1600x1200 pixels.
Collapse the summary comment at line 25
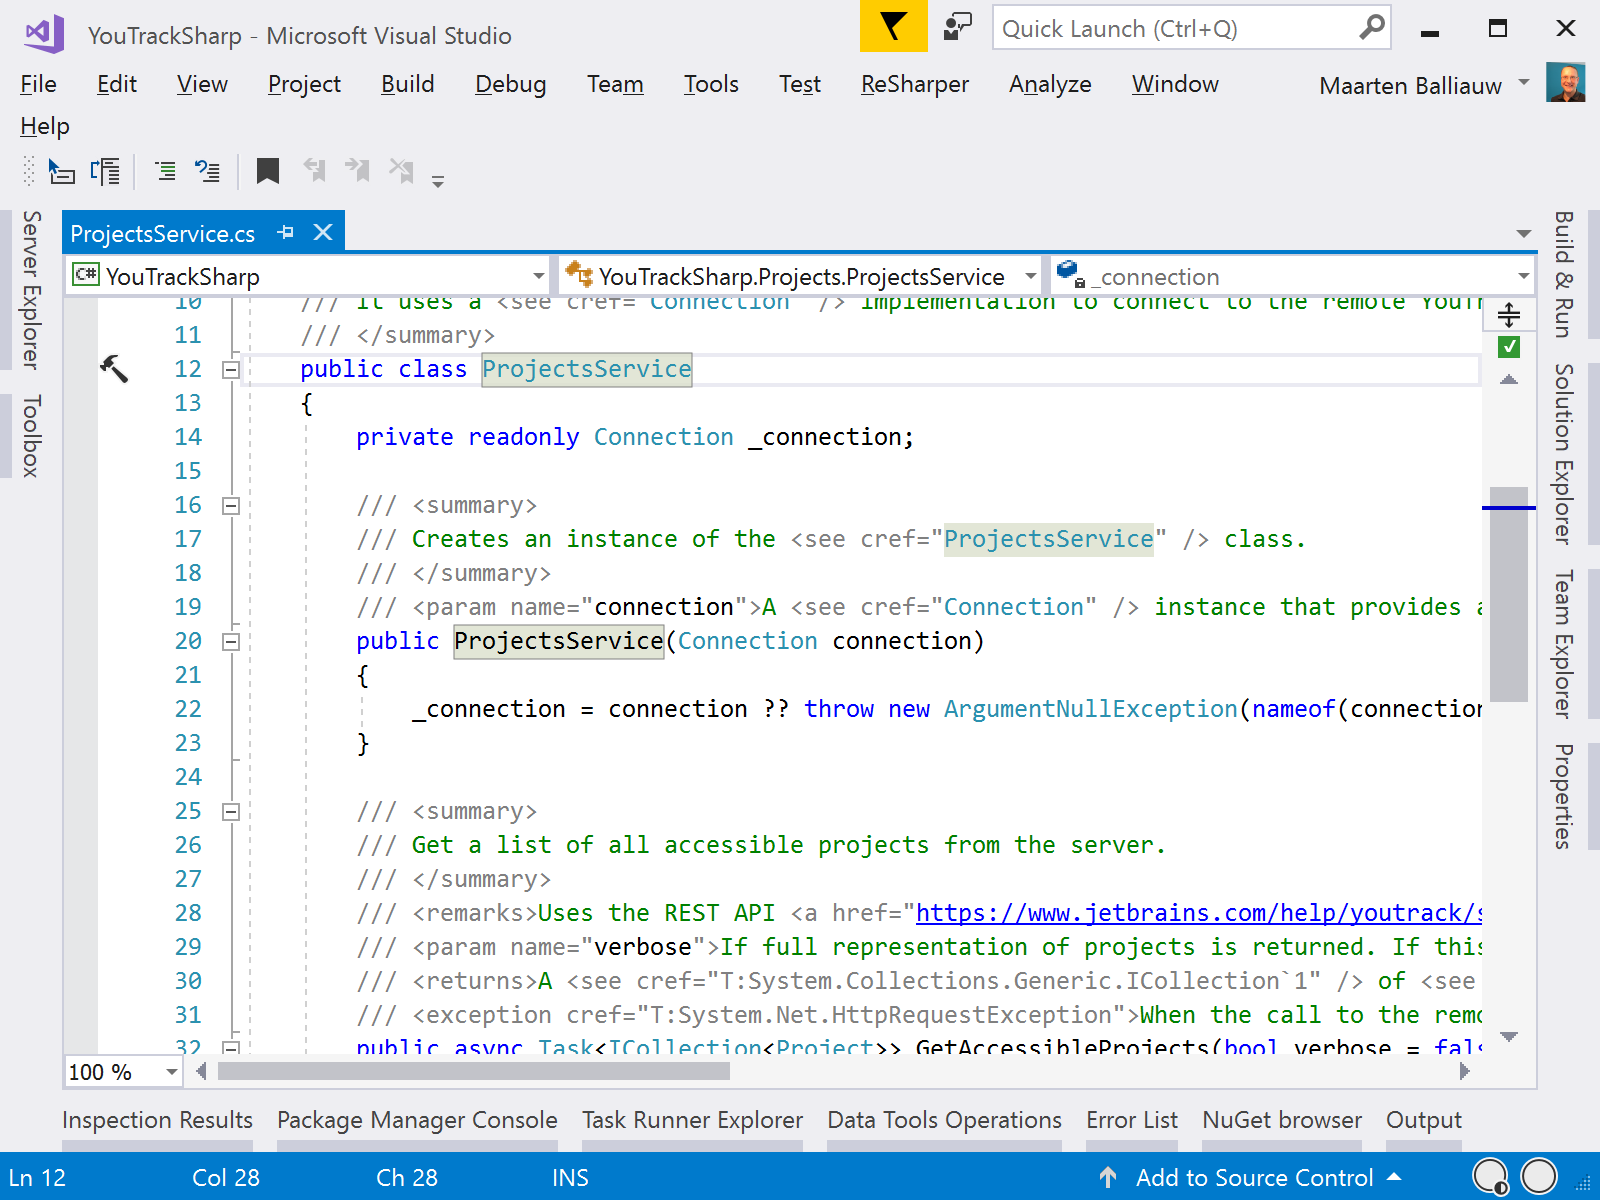(231, 812)
